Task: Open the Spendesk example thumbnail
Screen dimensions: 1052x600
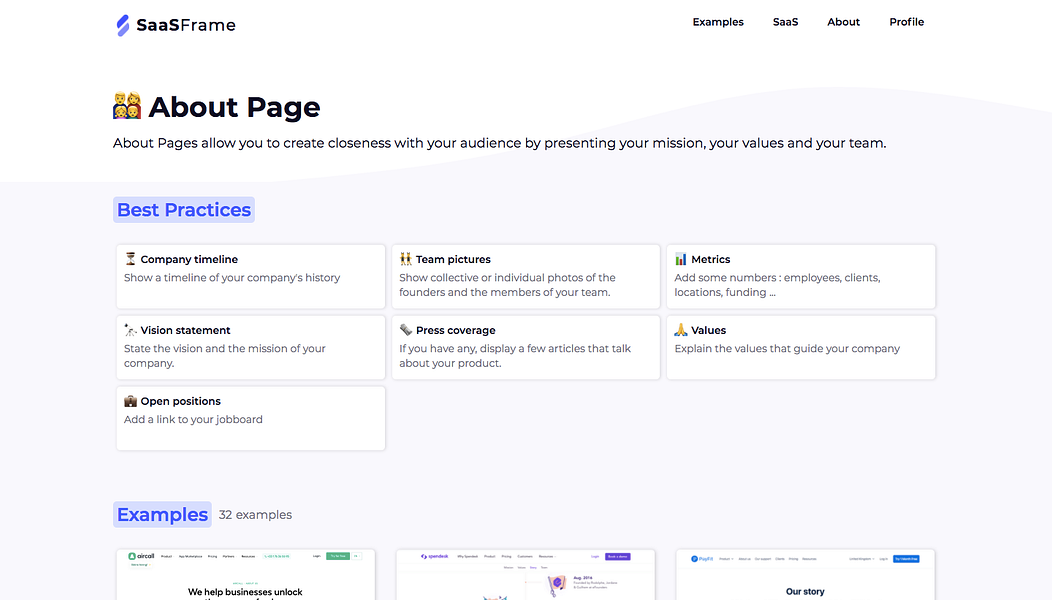Action: 525,574
